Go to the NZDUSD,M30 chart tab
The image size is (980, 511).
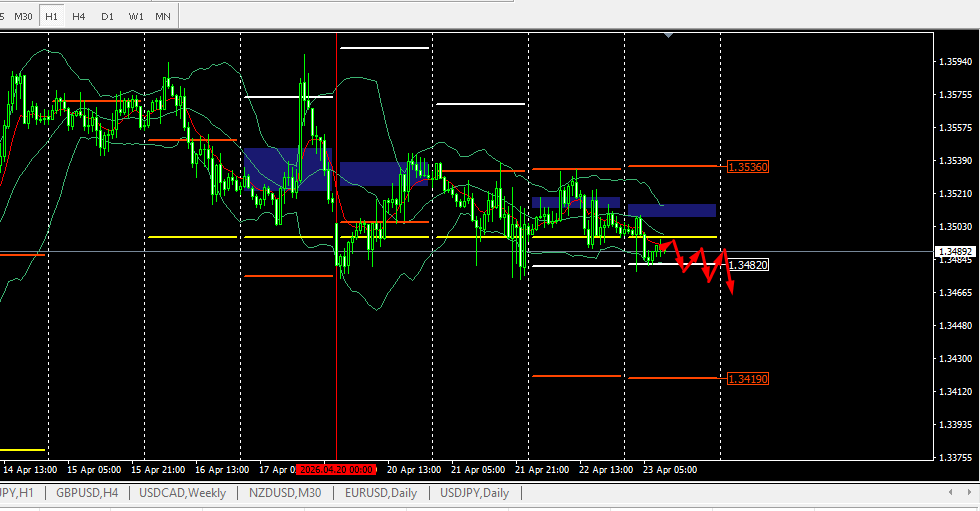pos(285,493)
